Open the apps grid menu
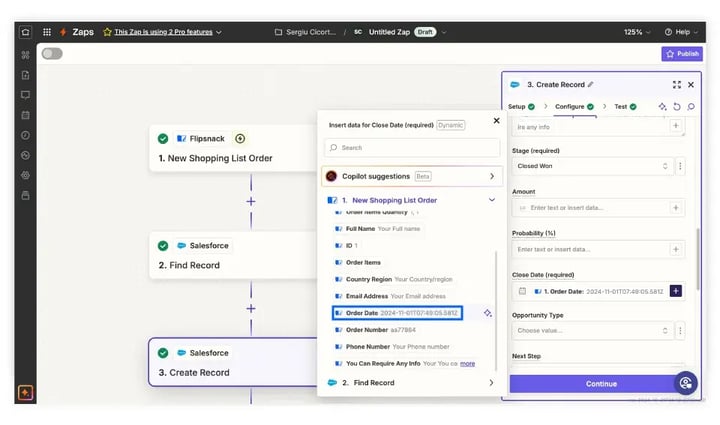This screenshot has width=720, height=425. click(47, 32)
